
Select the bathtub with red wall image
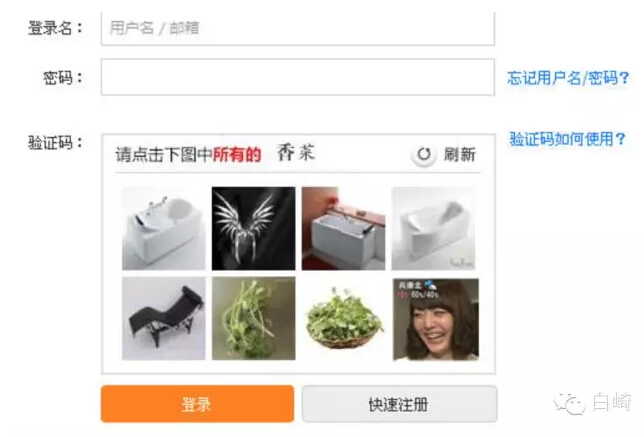click(343, 228)
